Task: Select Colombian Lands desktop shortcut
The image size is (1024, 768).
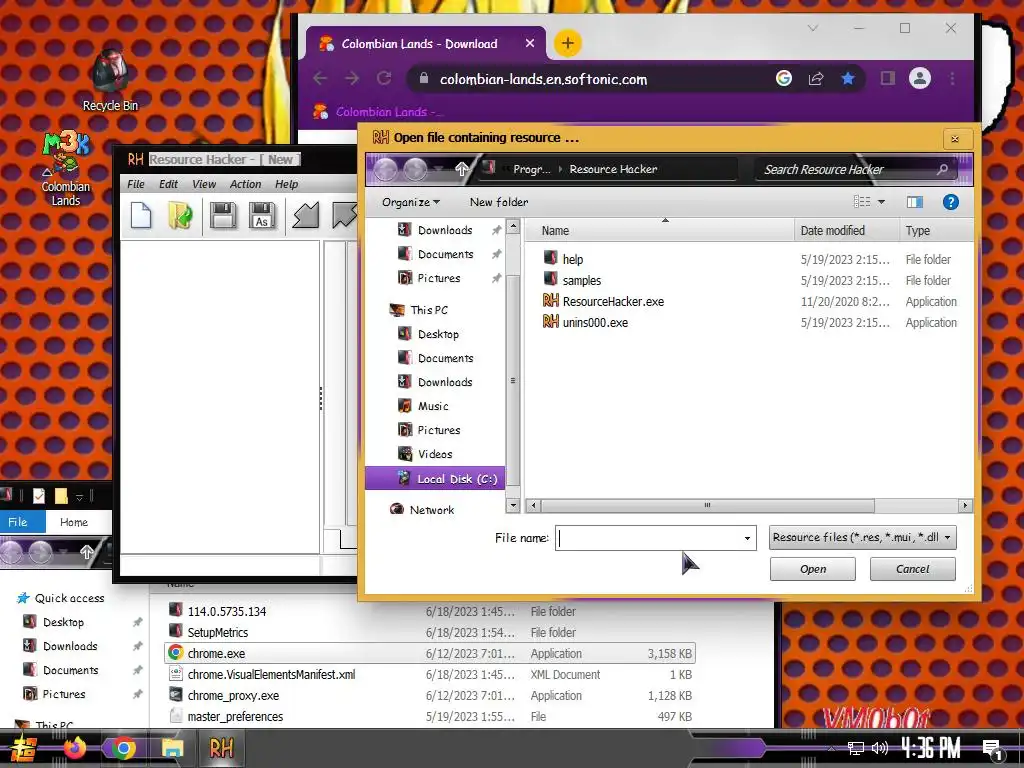Action: click(65, 170)
